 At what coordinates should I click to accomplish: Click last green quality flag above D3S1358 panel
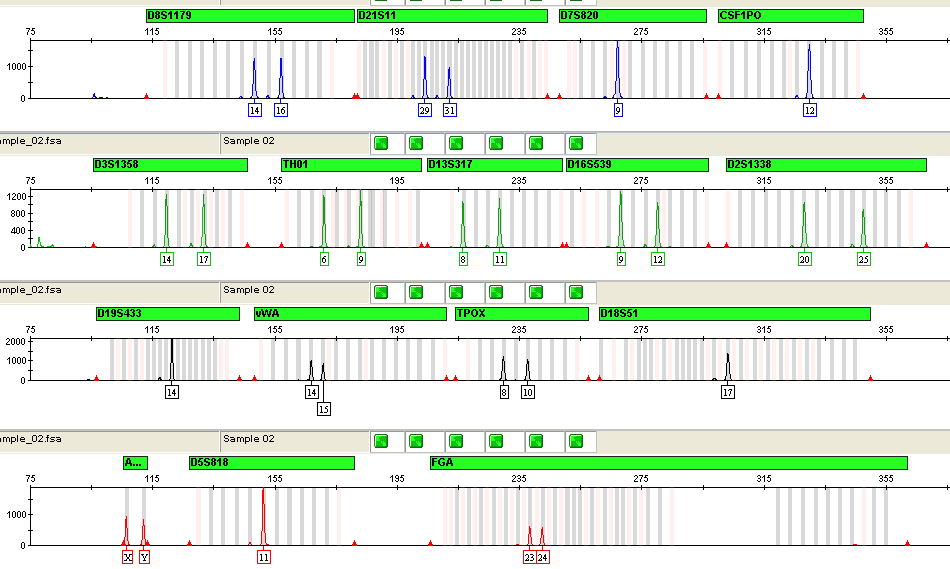pyautogui.click(x=576, y=143)
